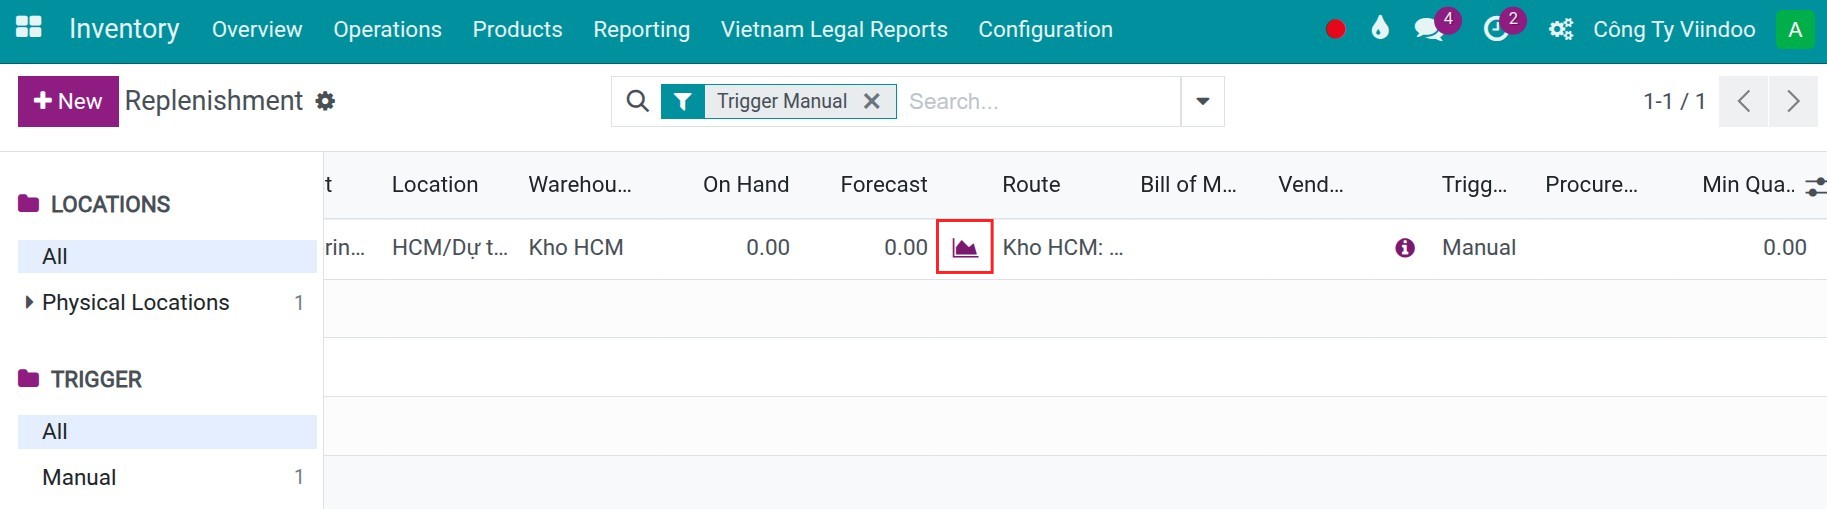Open the activities clock icon
The image size is (1827, 509).
[x=1495, y=29]
